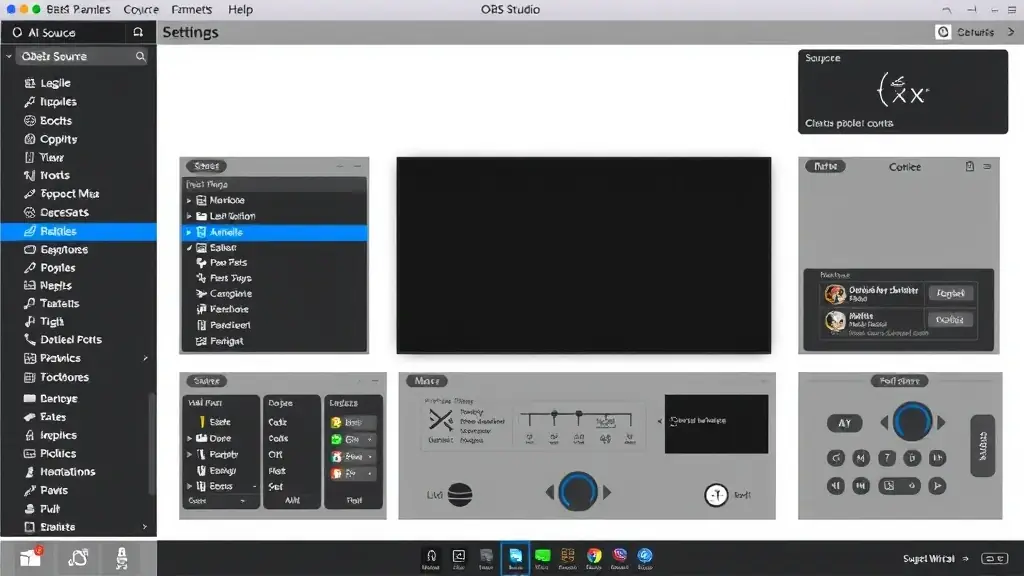Open the Beits Pamles menu

pos(78,9)
